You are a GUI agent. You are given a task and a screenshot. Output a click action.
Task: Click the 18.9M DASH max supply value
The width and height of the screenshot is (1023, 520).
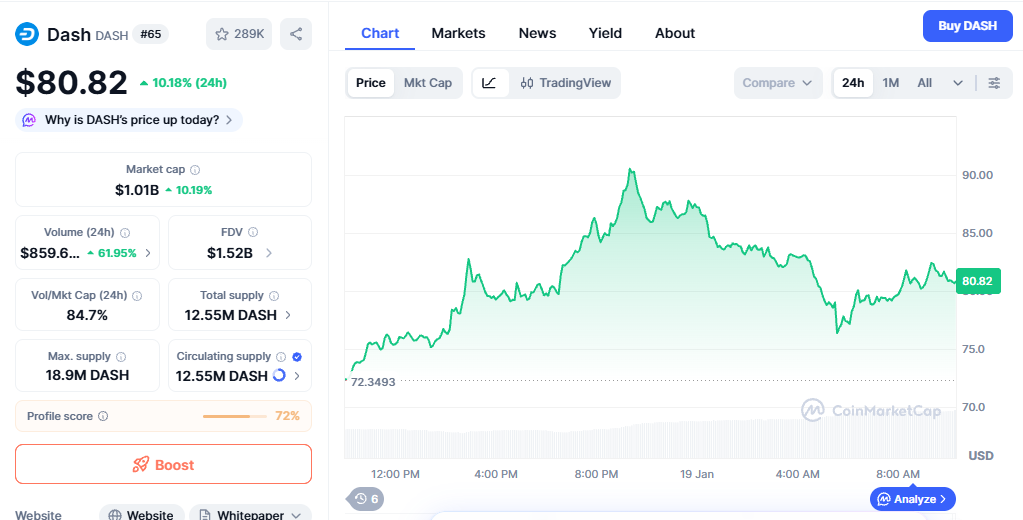point(87,375)
